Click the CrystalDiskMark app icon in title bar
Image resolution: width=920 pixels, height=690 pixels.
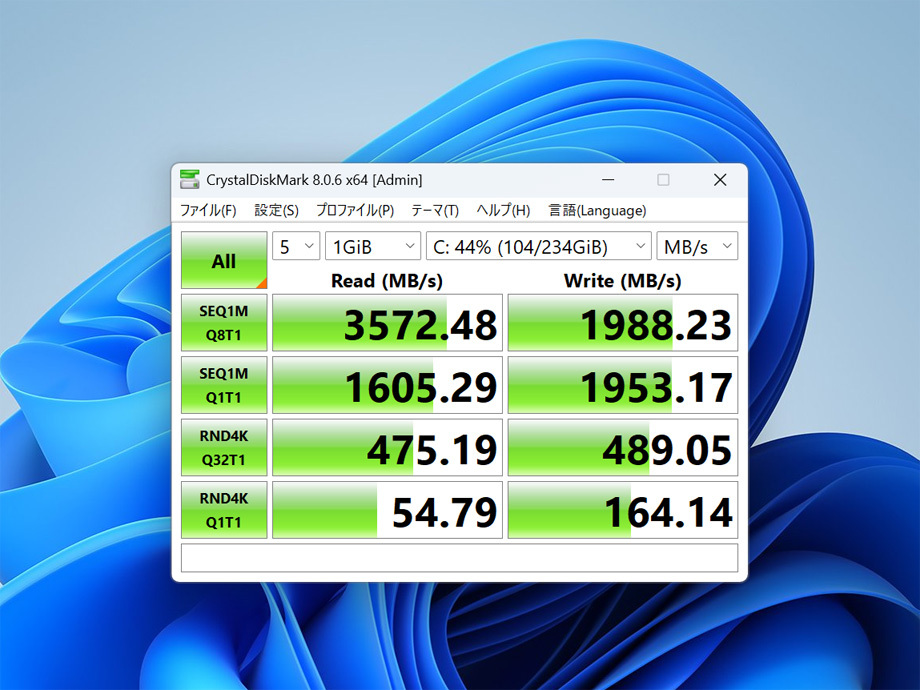tap(190, 180)
